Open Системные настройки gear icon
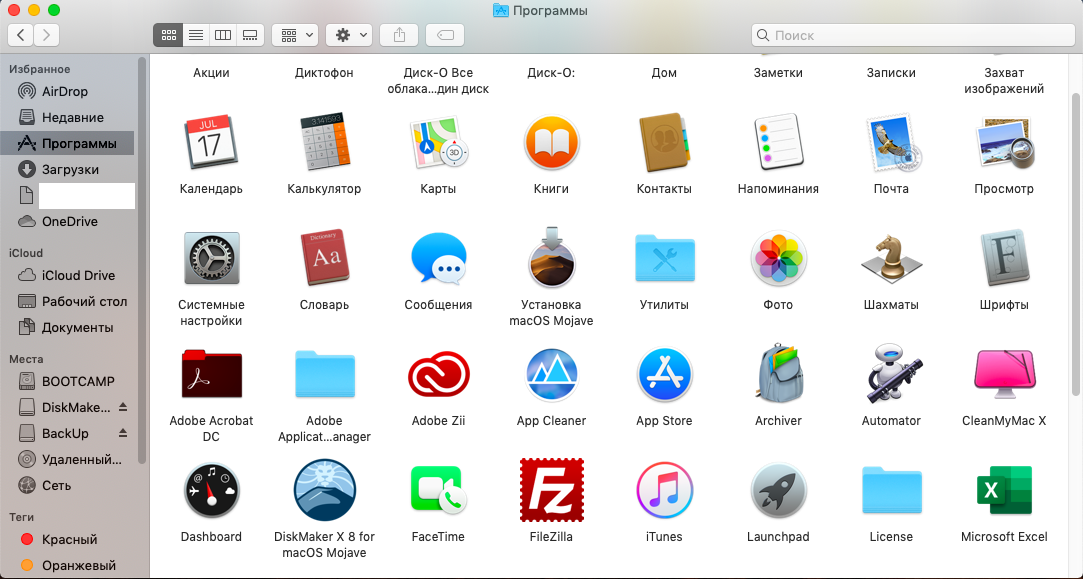The width and height of the screenshot is (1083, 579). (x=211, y=259)
